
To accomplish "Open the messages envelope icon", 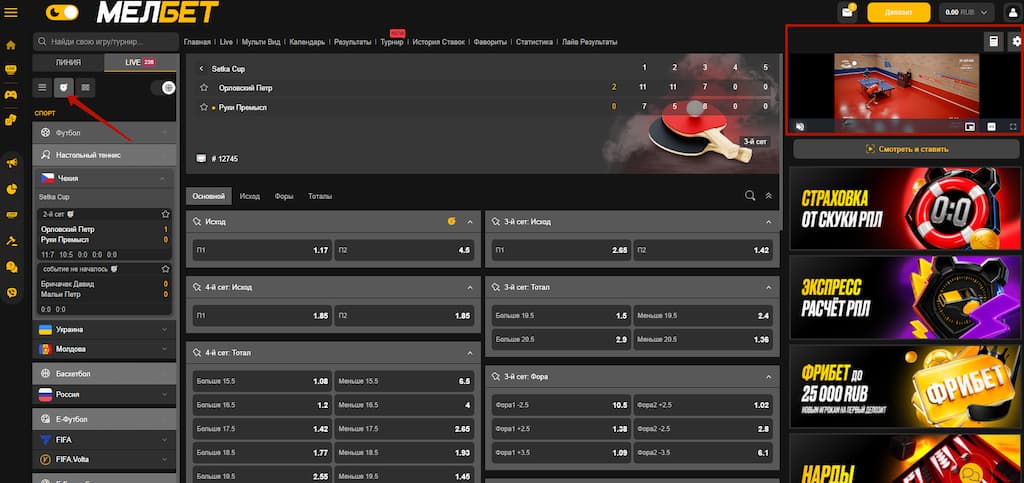I will (848, 12).
